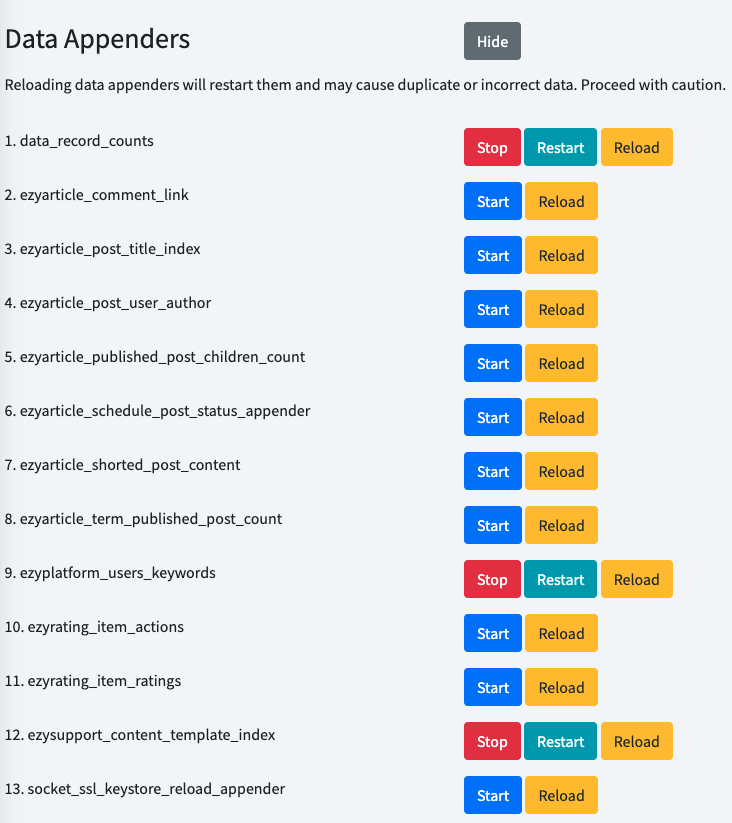732x823 pixels.
Task: Reload the ezyarticle_post_title_index appender
Action: (561, 255)
